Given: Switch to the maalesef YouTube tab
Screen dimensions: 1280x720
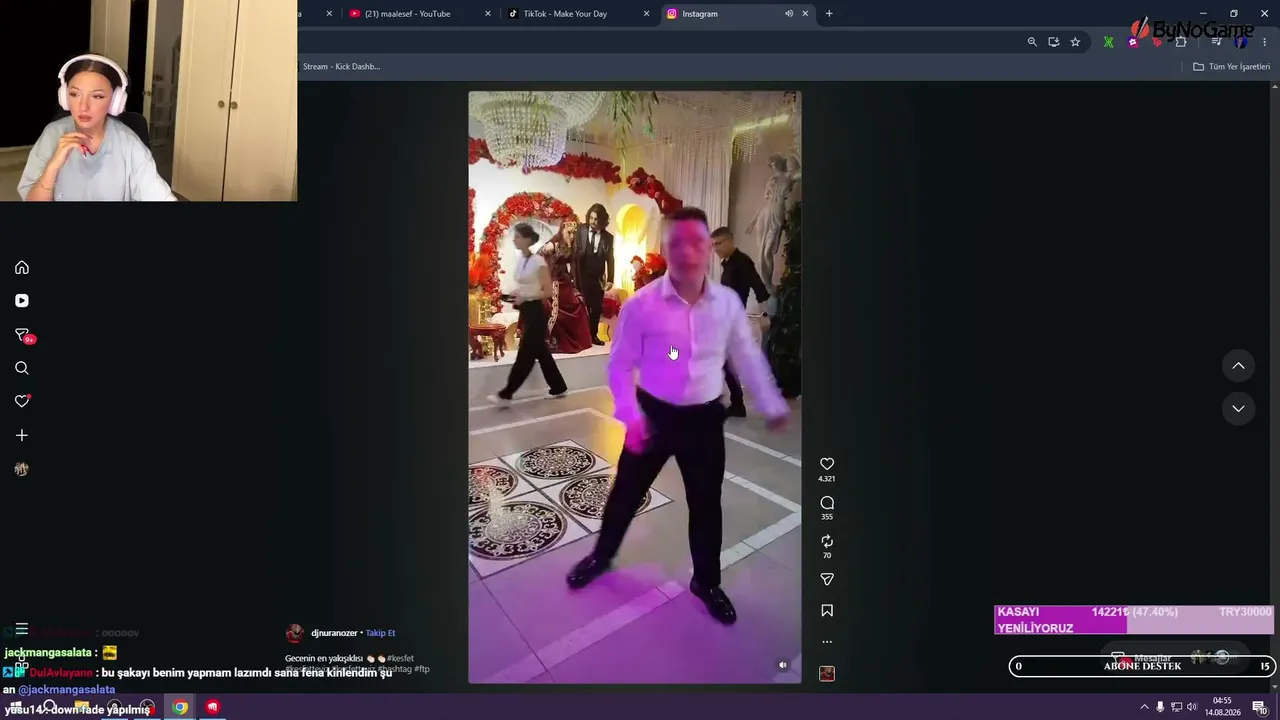Looking at the screenshot, I should click(408, 14).
